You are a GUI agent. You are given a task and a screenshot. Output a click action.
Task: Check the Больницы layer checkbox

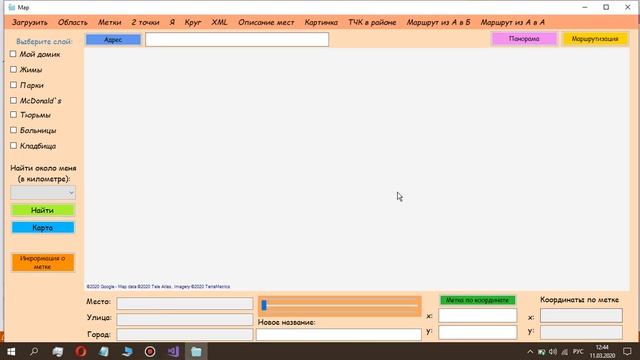[13, 130]
